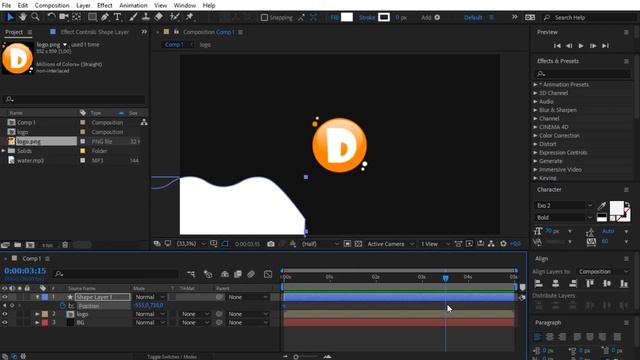This screenshot has width=640, height=360.
Task: Click Align right edges icon
Action: coord(573,284)
